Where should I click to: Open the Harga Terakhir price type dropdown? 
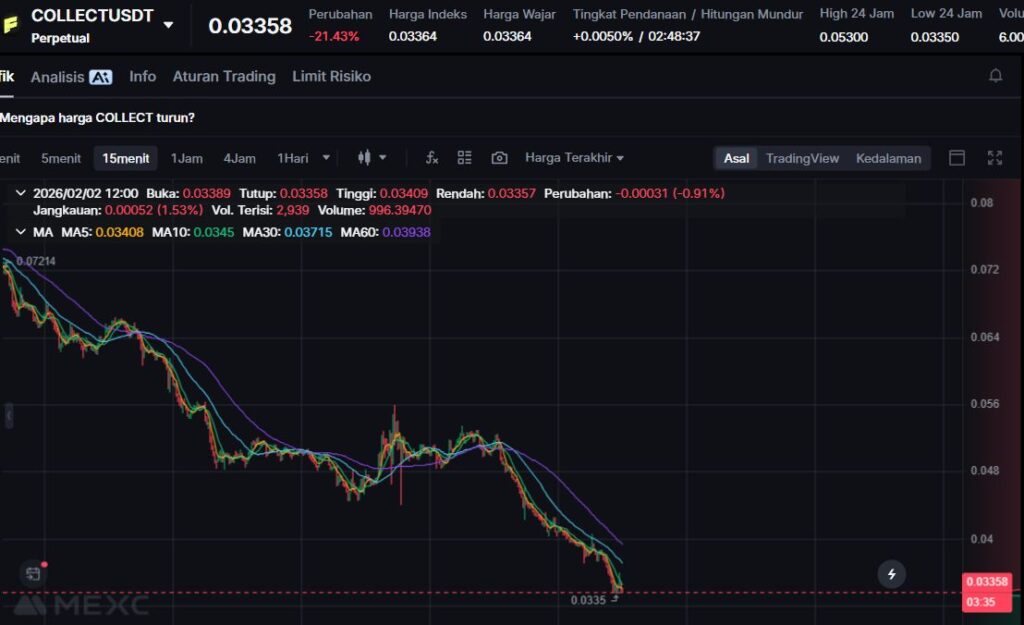coord(574,158)
